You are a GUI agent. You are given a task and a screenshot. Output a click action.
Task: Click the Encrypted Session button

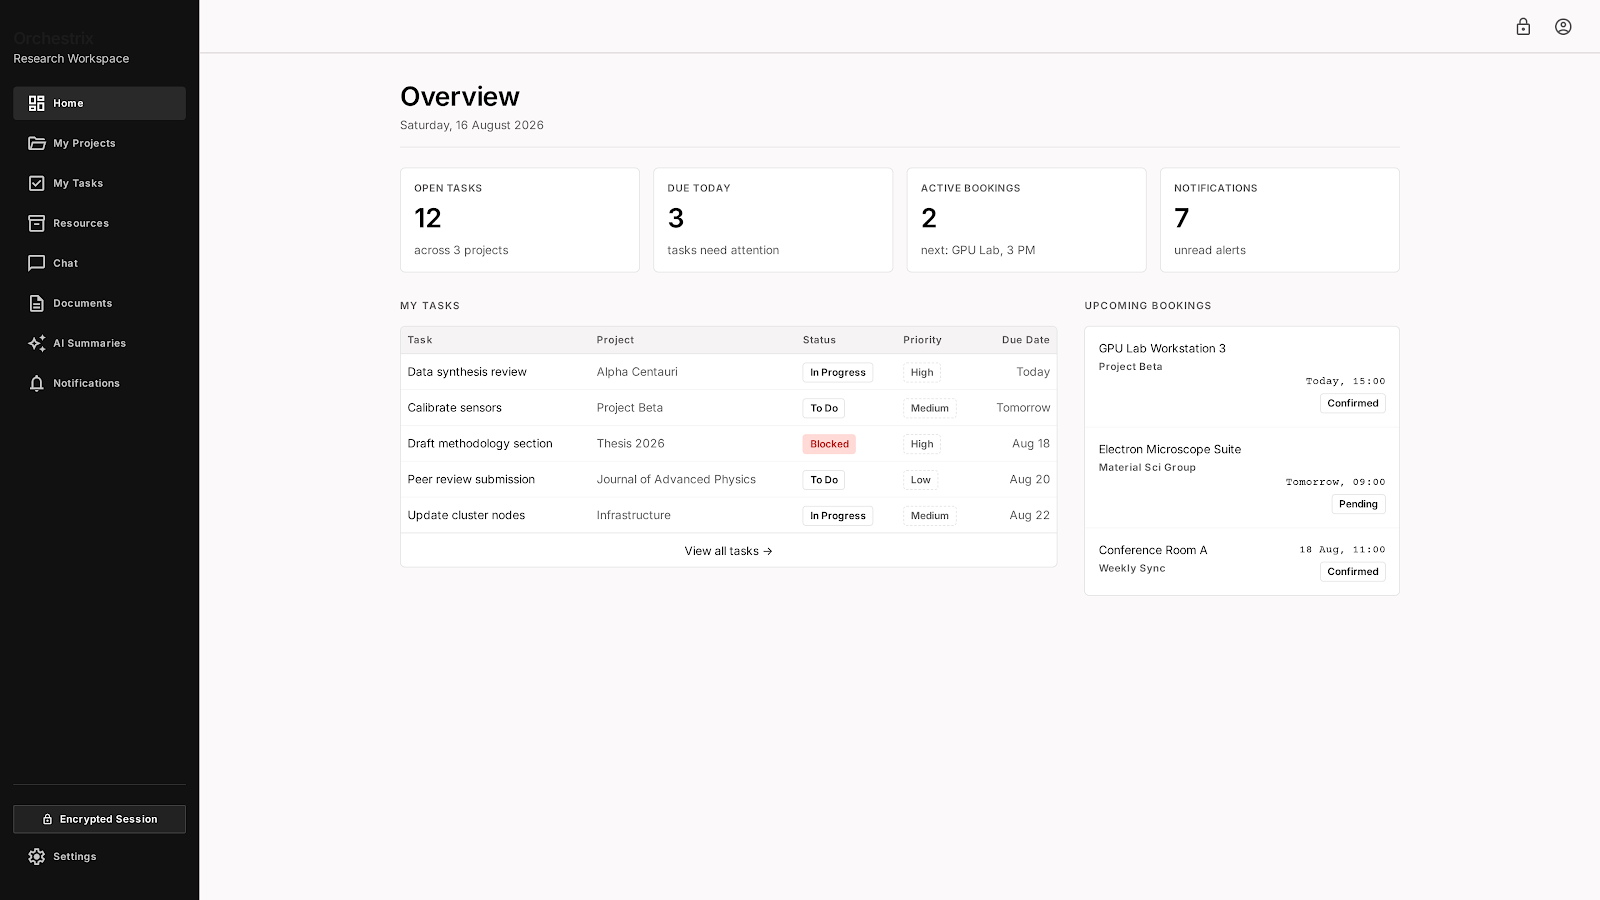pos(99,819)
